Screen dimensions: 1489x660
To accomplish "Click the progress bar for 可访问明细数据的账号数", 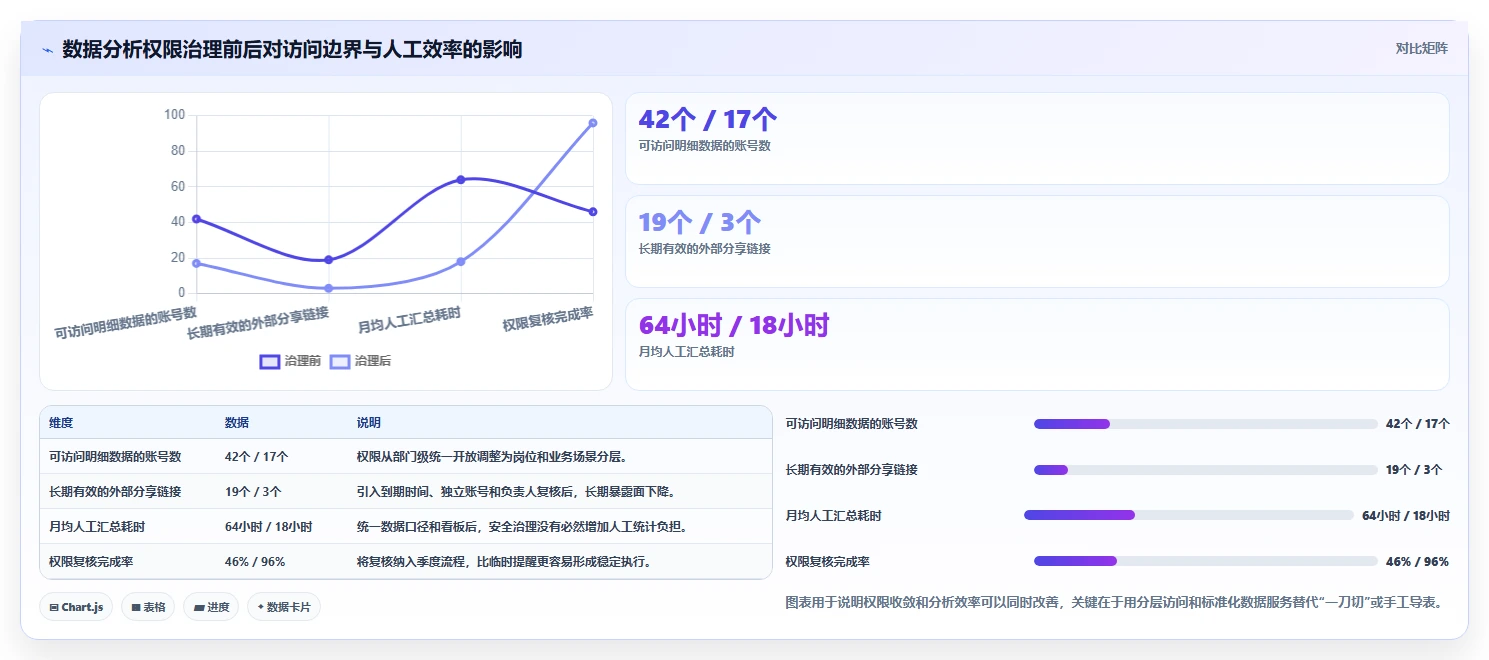I will click(1205, 424).
